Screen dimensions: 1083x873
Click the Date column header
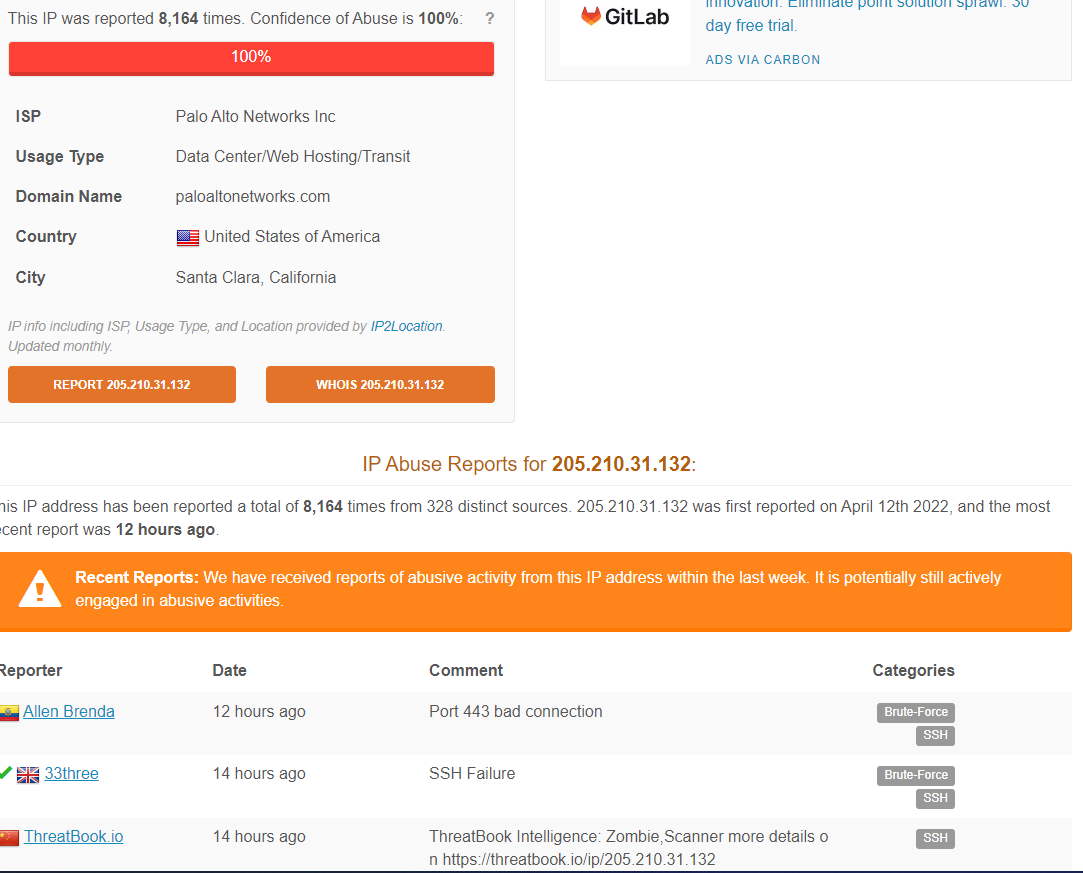tap(229, 671)
